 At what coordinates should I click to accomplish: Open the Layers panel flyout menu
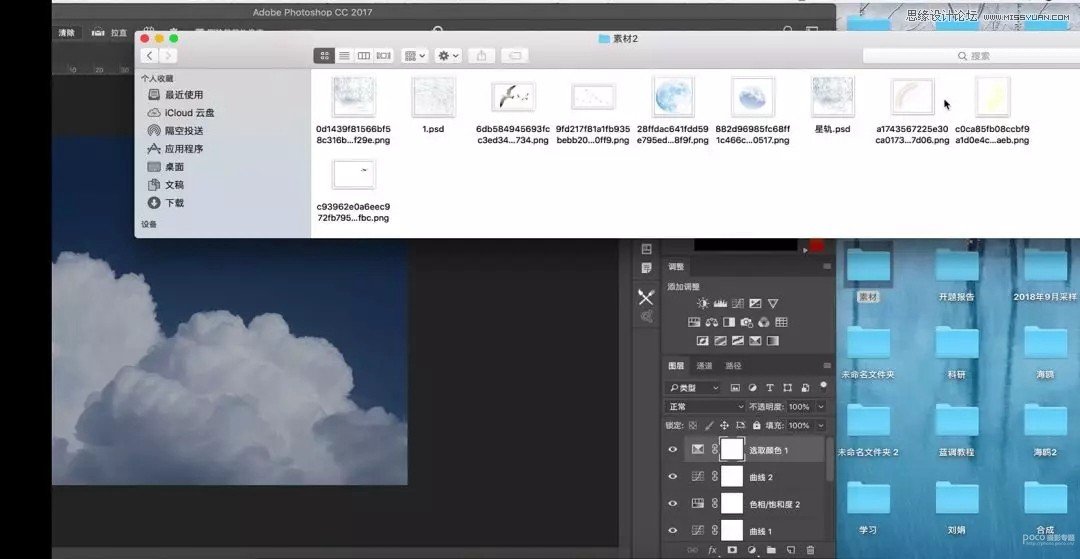point(827,366)
